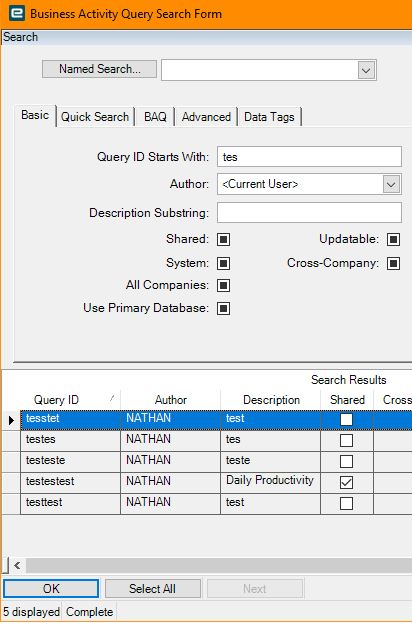Select the tesstet query row
The height and width of the screenshot is (626, 412).
[216, 419]
